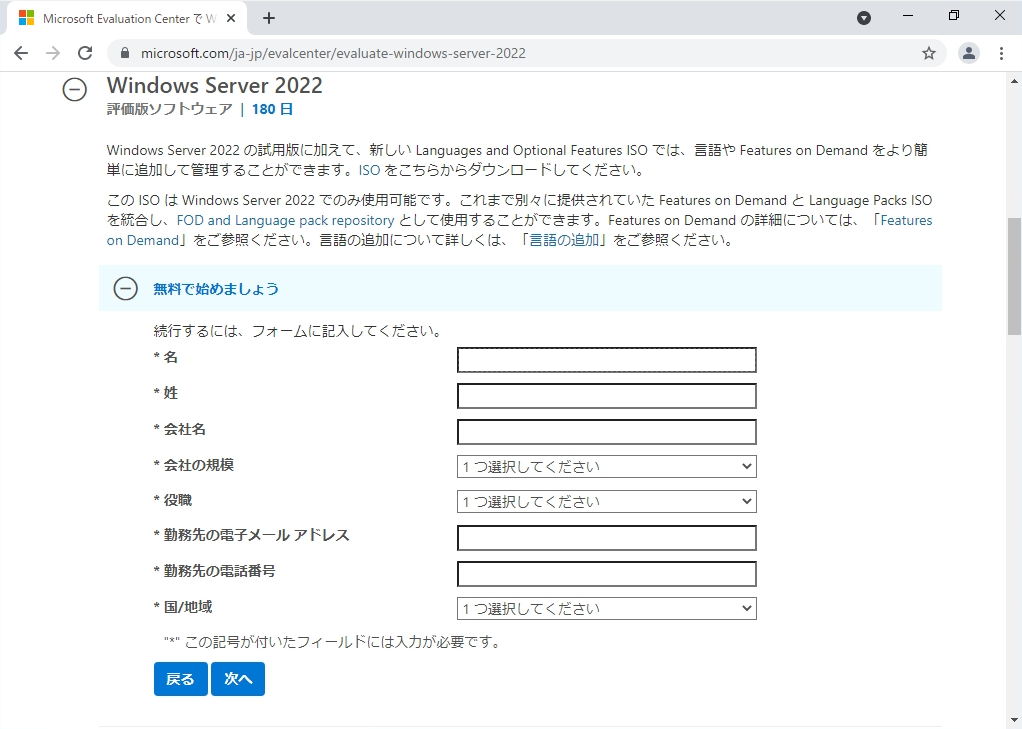Click the scrollbar down arrow

[1014, 721]
